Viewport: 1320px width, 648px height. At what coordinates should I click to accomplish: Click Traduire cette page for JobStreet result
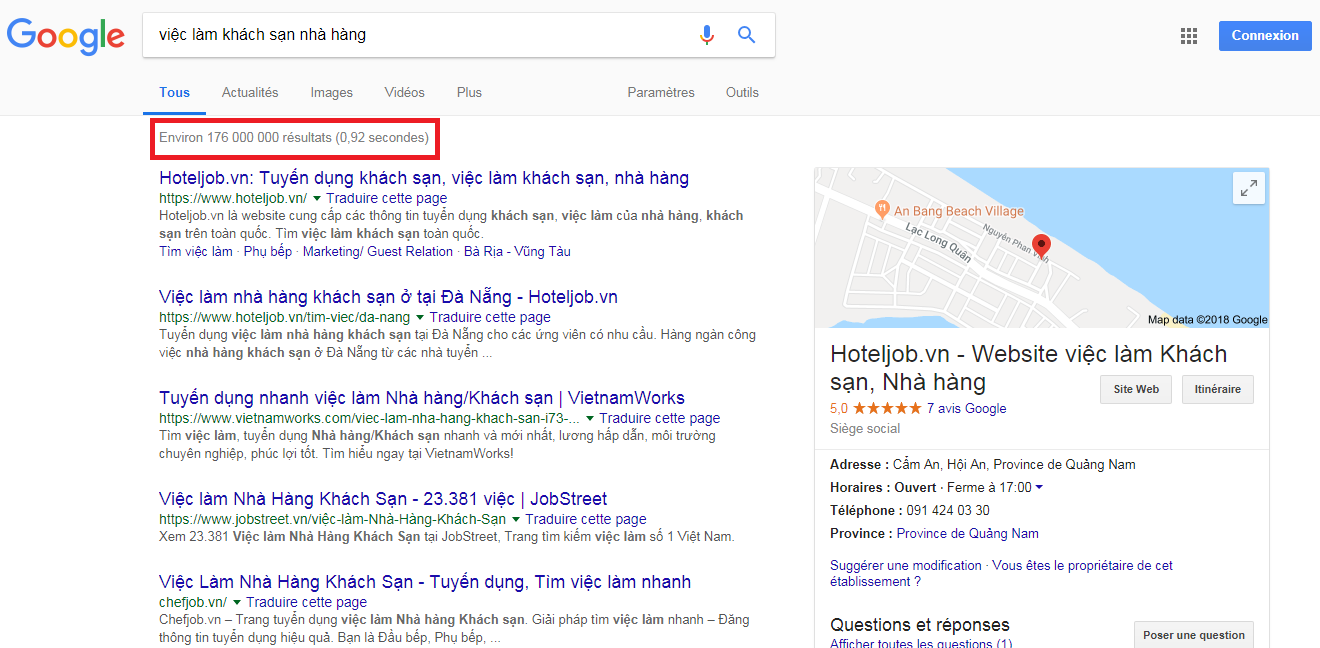point(586,519)
